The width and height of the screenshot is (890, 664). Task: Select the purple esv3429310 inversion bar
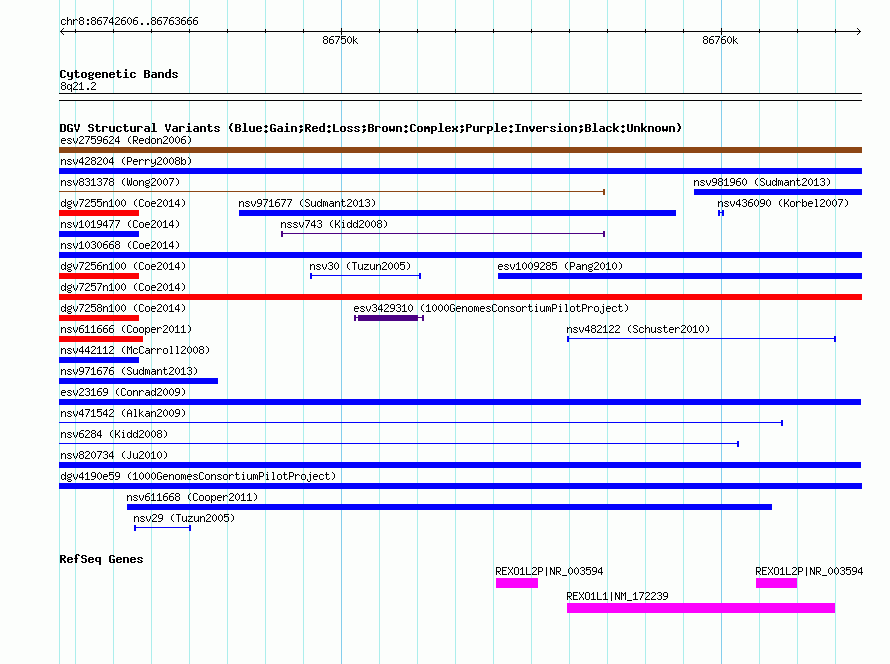click(389, 318)
